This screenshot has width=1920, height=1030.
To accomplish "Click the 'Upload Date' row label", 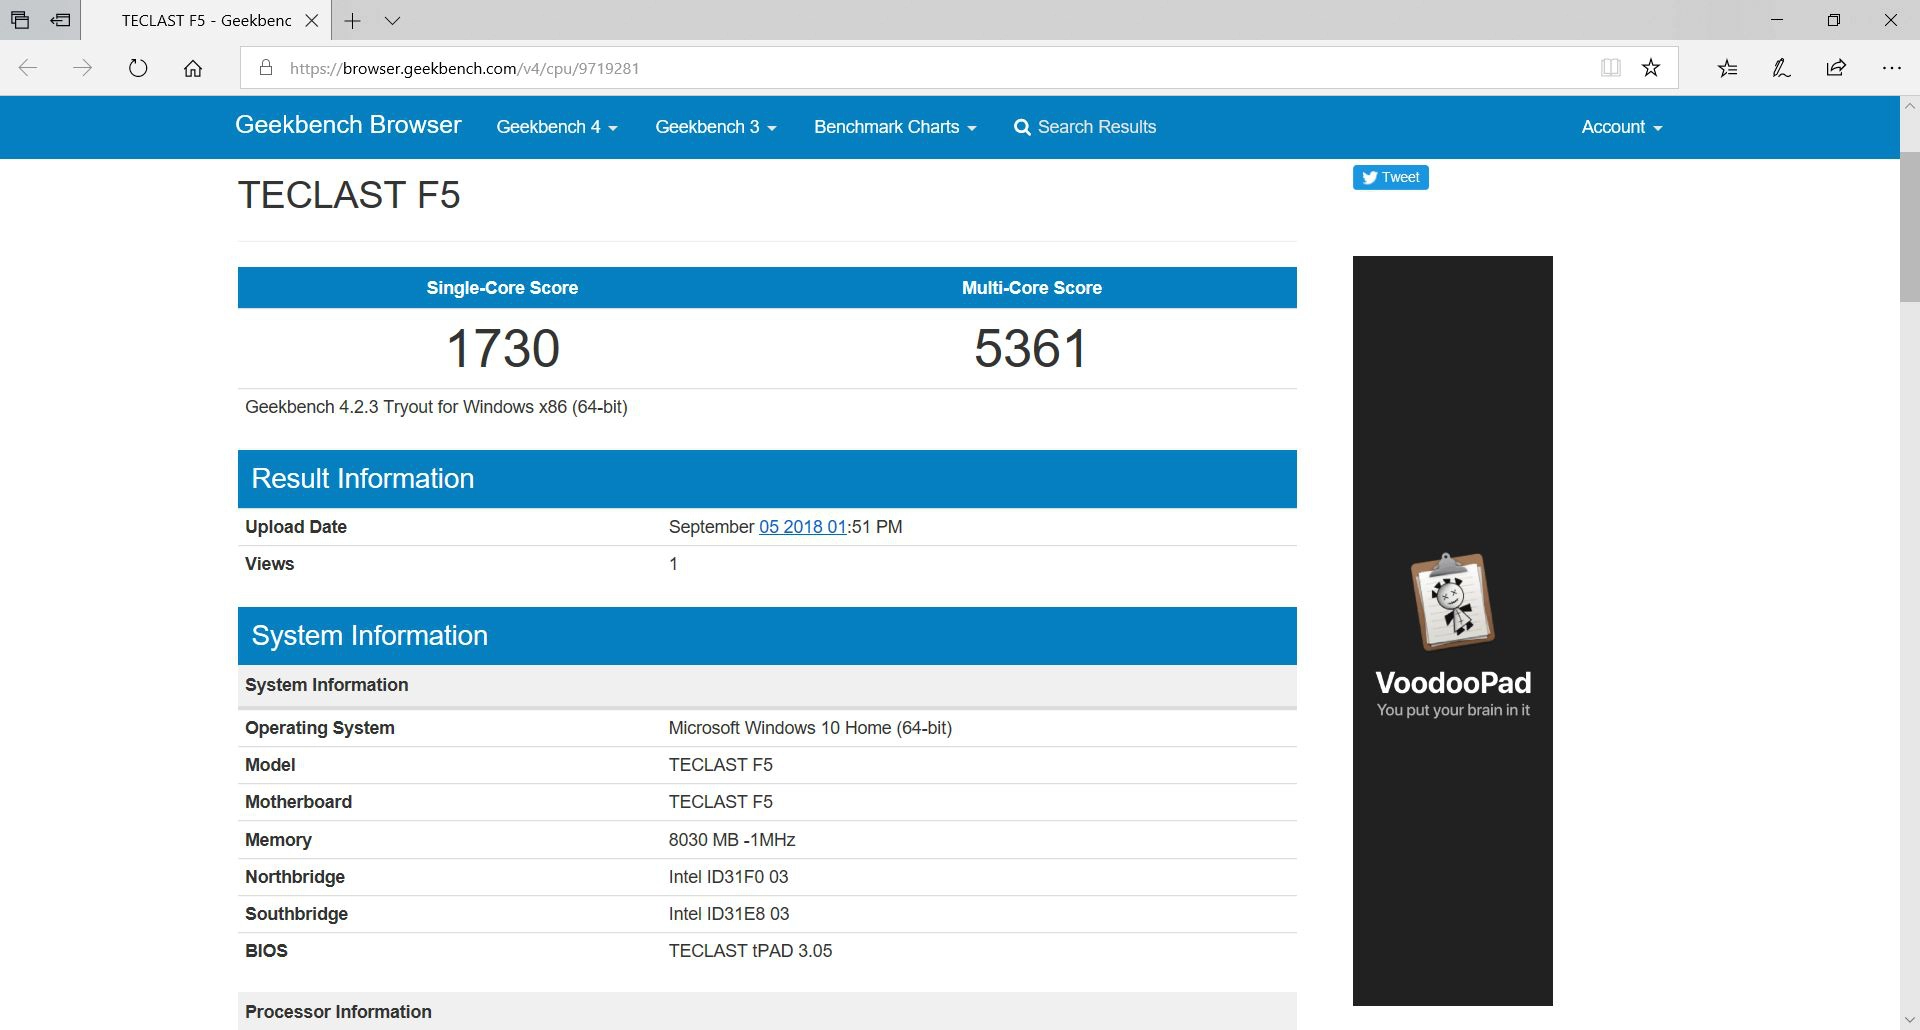I will coord(296,527).
